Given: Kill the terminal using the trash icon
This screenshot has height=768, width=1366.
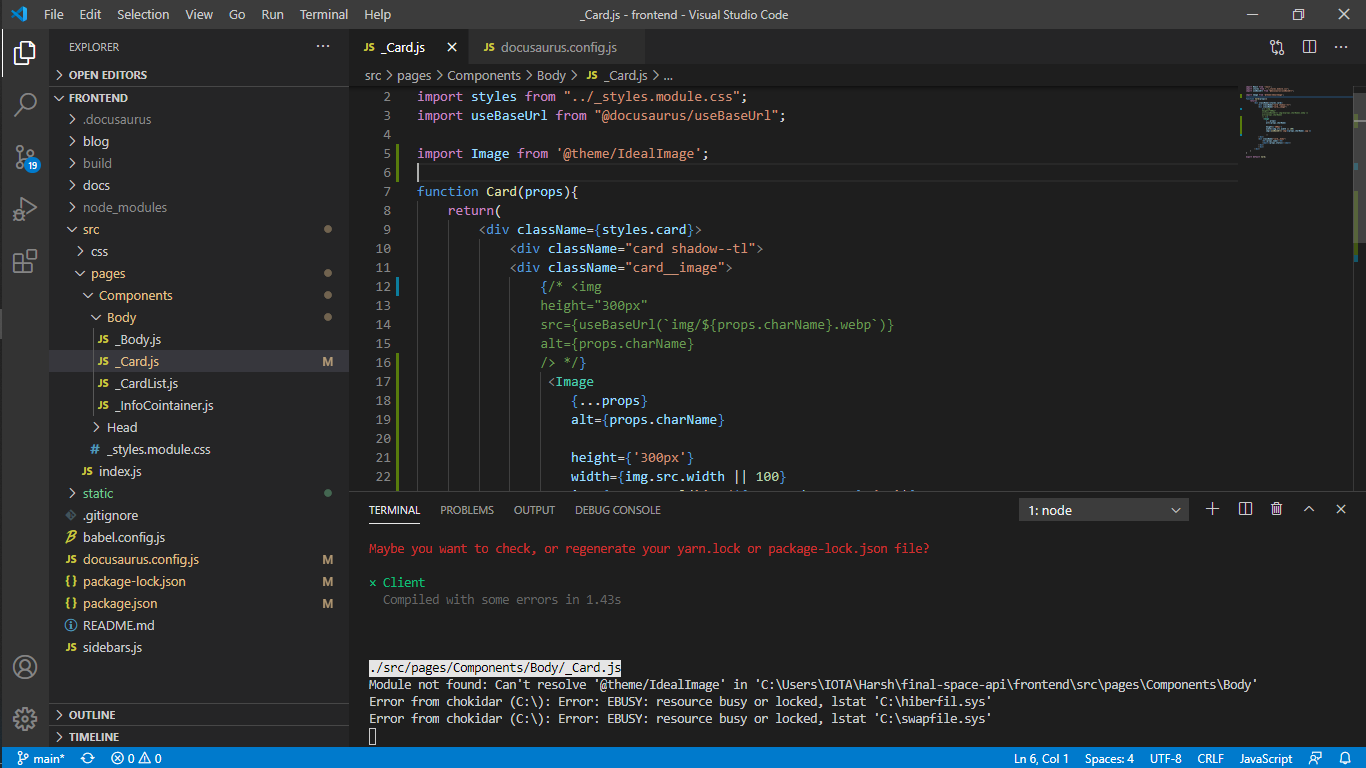Looking at the screenshot, I should [1276, 509].
